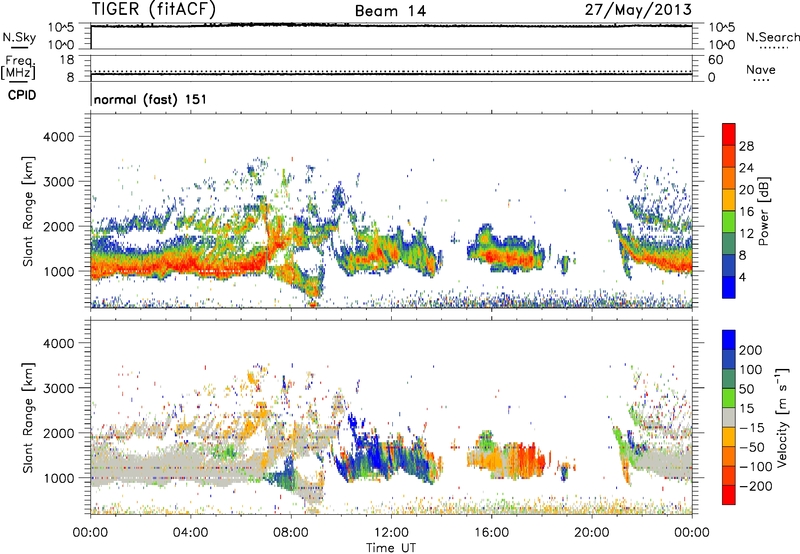
Task: Click the '16:00' time tick label
Action: pos(491,533)
